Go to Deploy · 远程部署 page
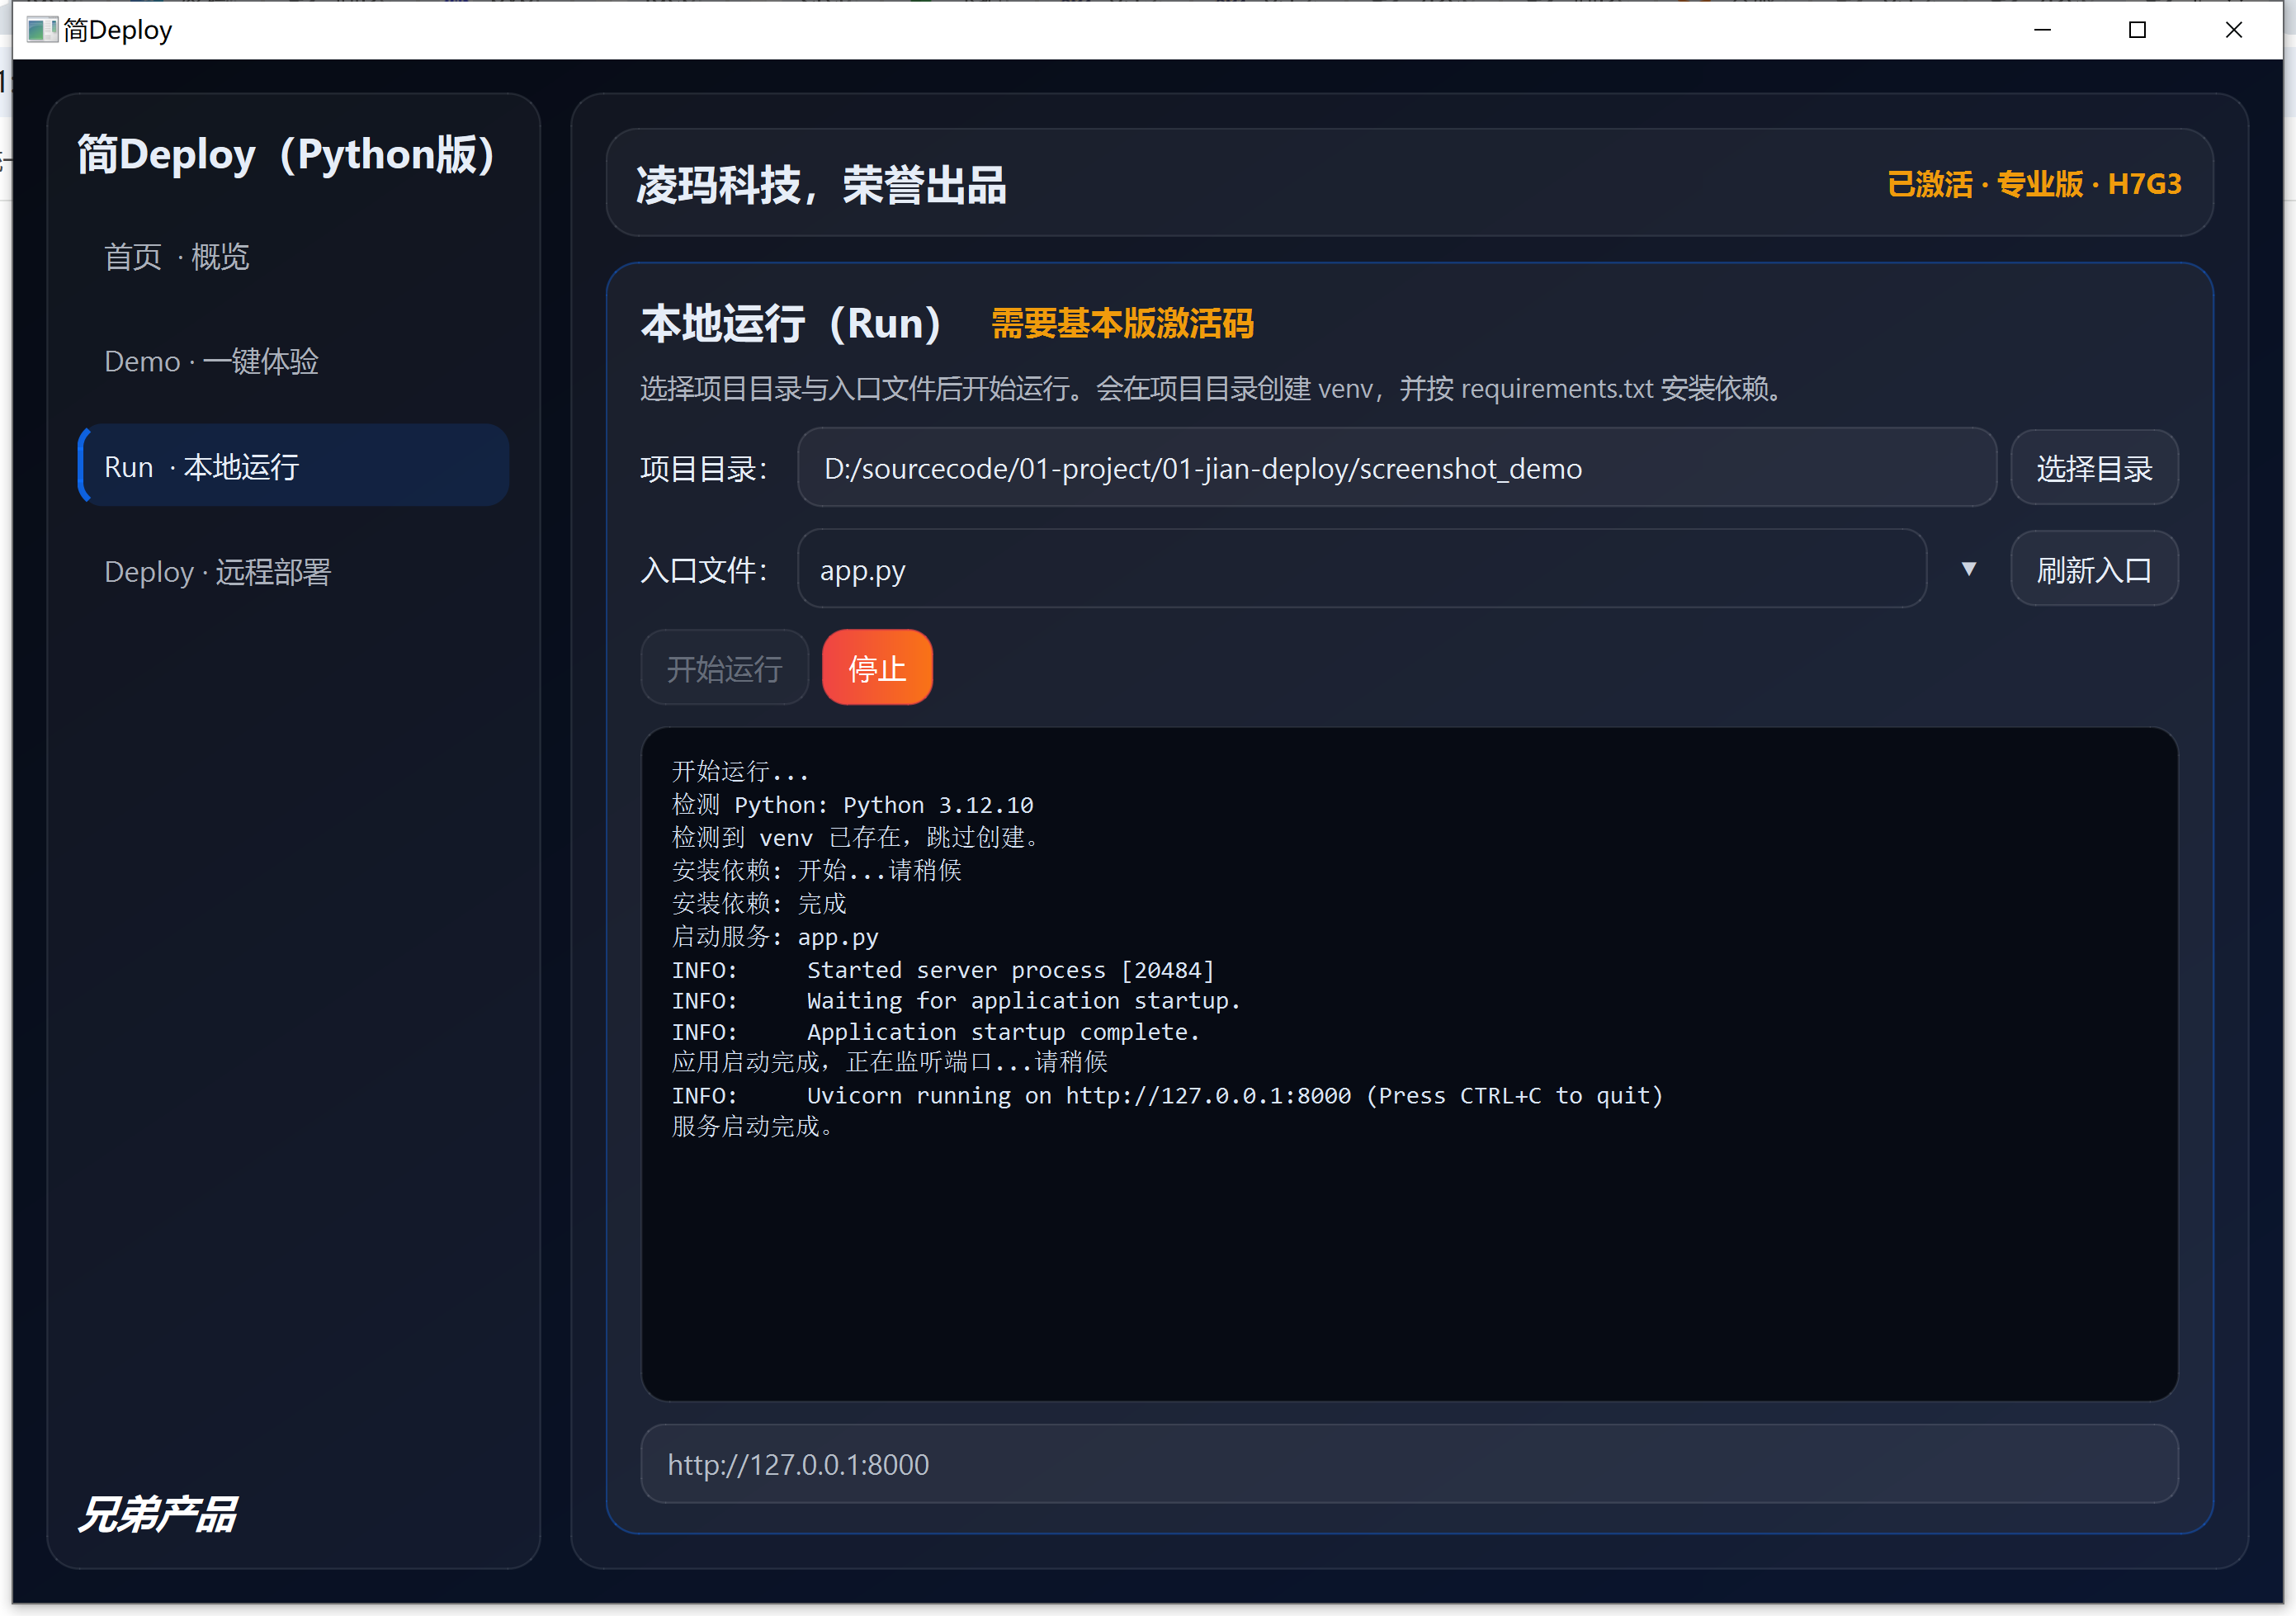The height and width of the screenshot is (1616, 2296). click(217, 572)
